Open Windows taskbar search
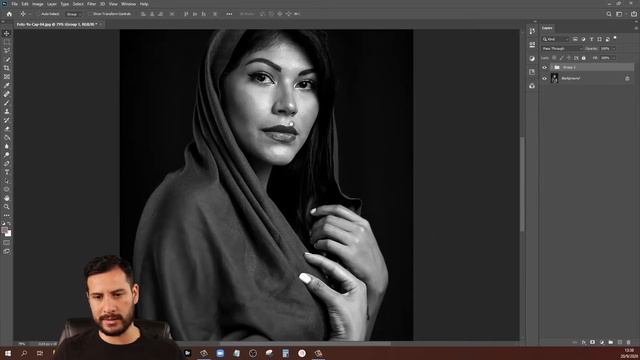 [24, 353]
